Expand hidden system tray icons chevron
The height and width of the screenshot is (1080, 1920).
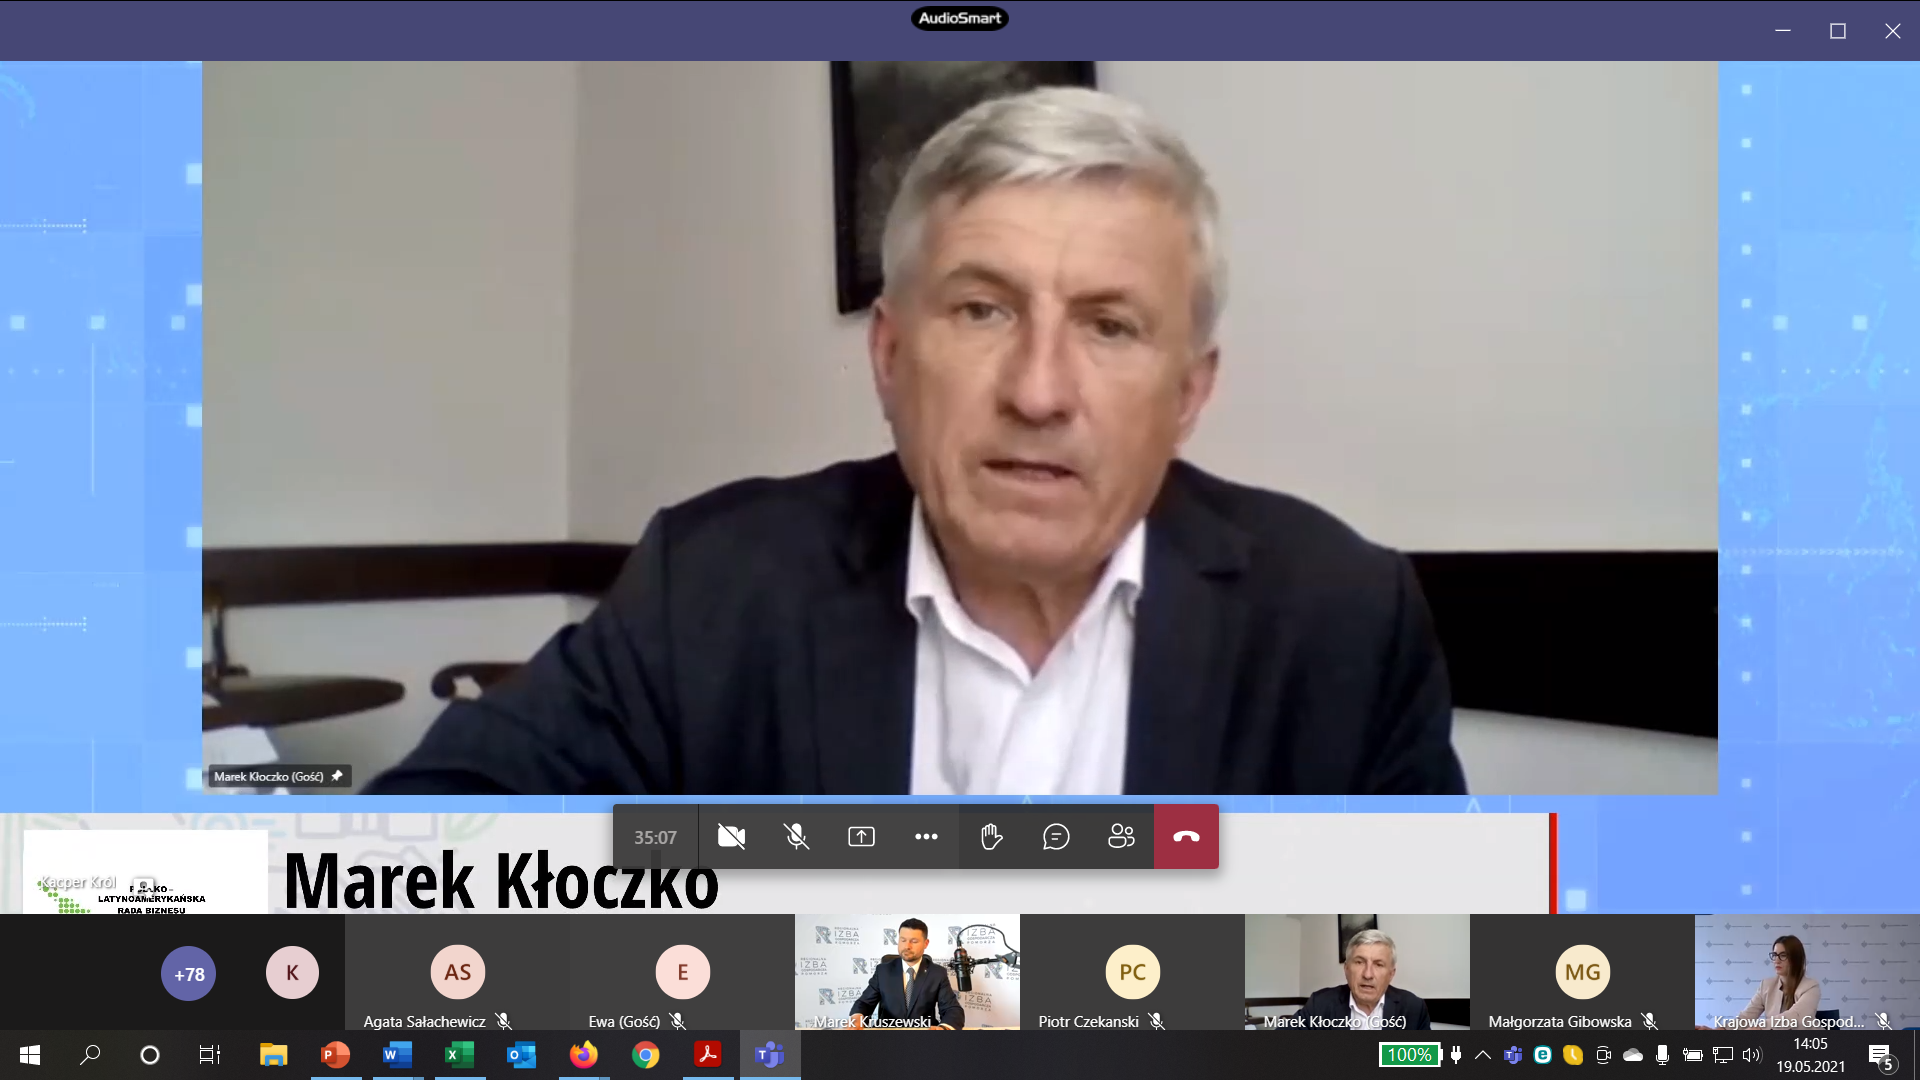point(1483,1055)
